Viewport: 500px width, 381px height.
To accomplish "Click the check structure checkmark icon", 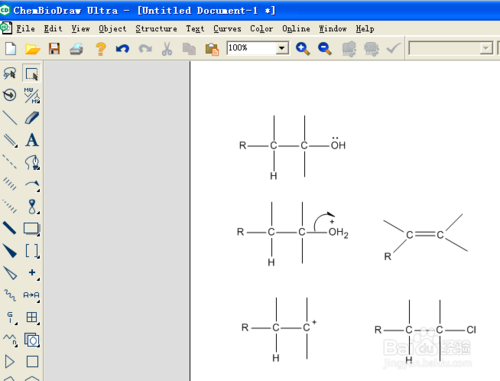I will [393, 49].
